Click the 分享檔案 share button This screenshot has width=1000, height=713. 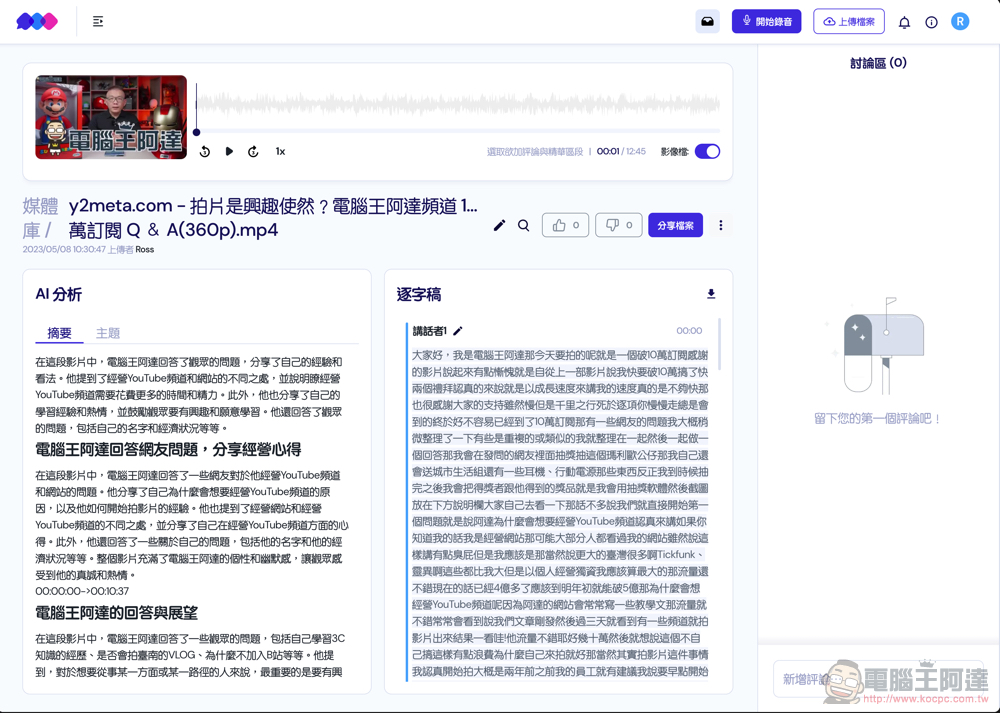[x=675, y=226]
